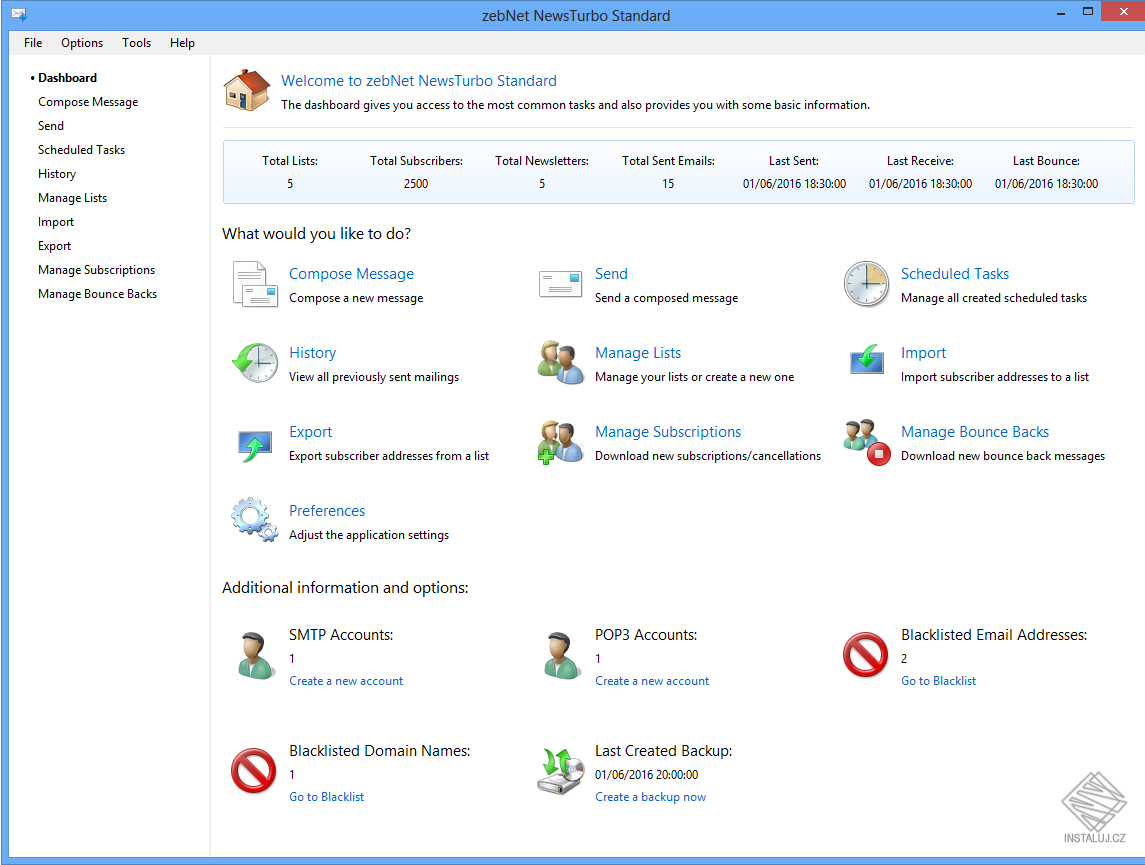
Task: Open Scheduled Tasks in the sidebar
Action: coord(81,150)
